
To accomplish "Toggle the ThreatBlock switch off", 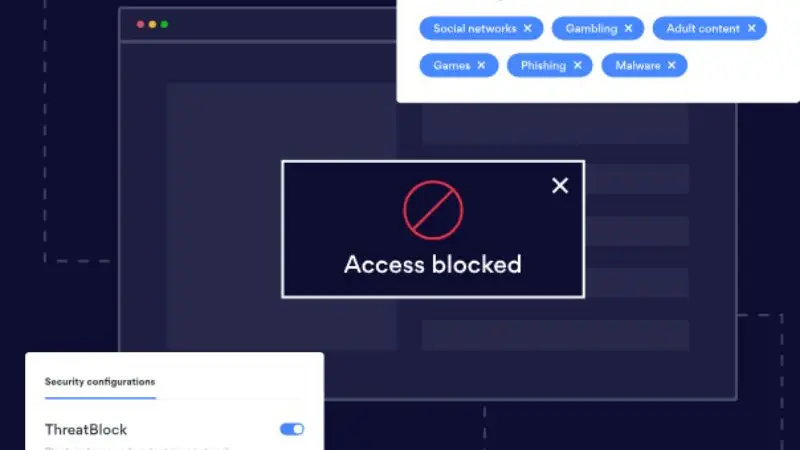I will (x=292, y=429).
